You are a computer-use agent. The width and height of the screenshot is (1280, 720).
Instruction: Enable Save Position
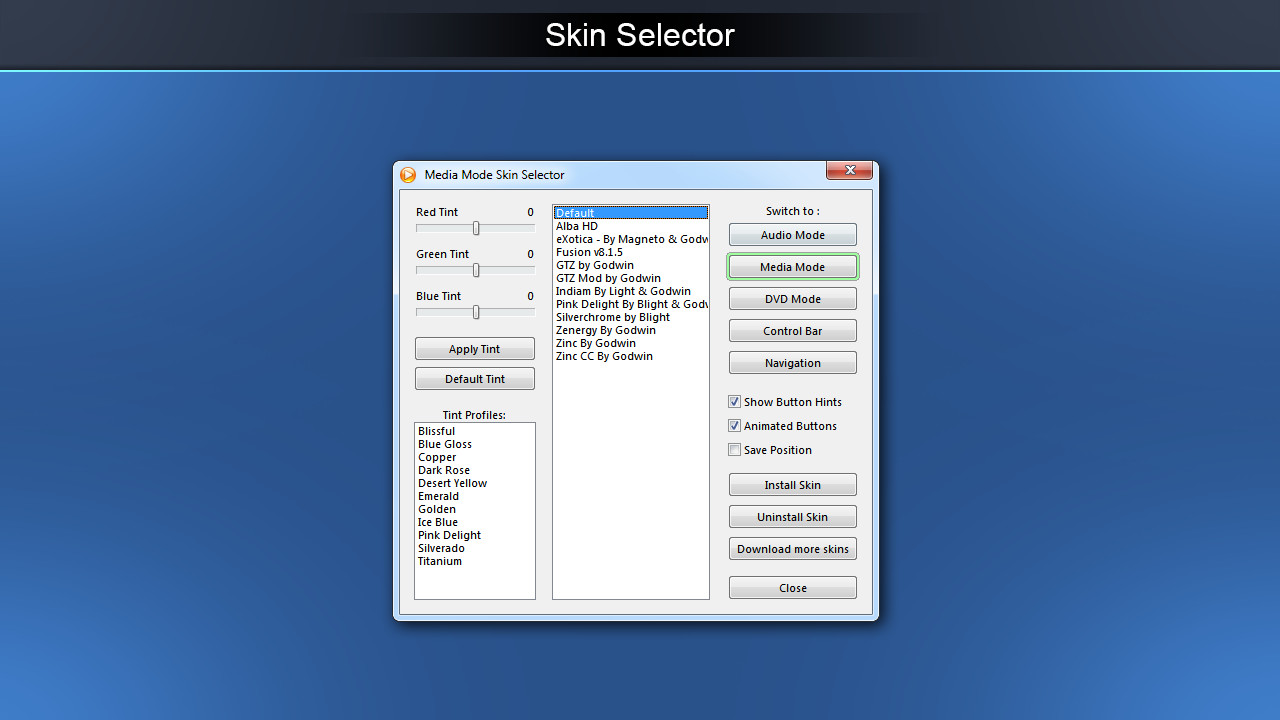734,449
